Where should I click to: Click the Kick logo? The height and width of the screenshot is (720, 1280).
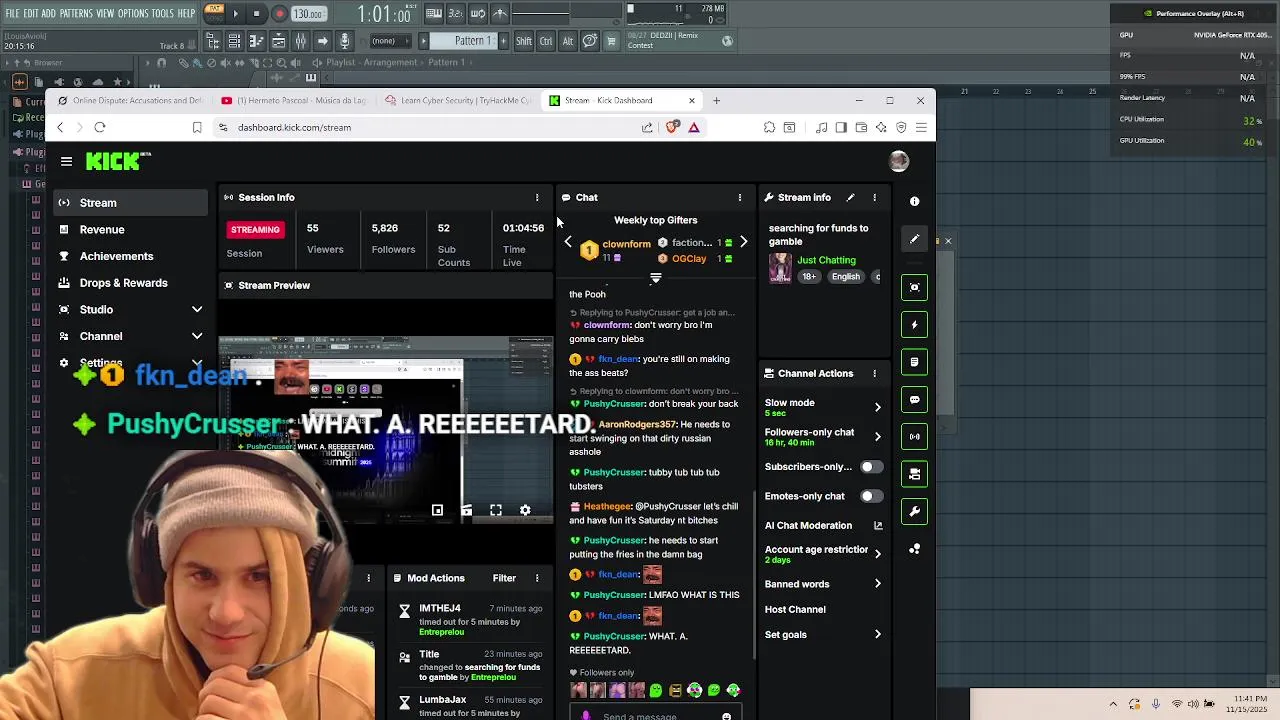[x=117, y=161]
